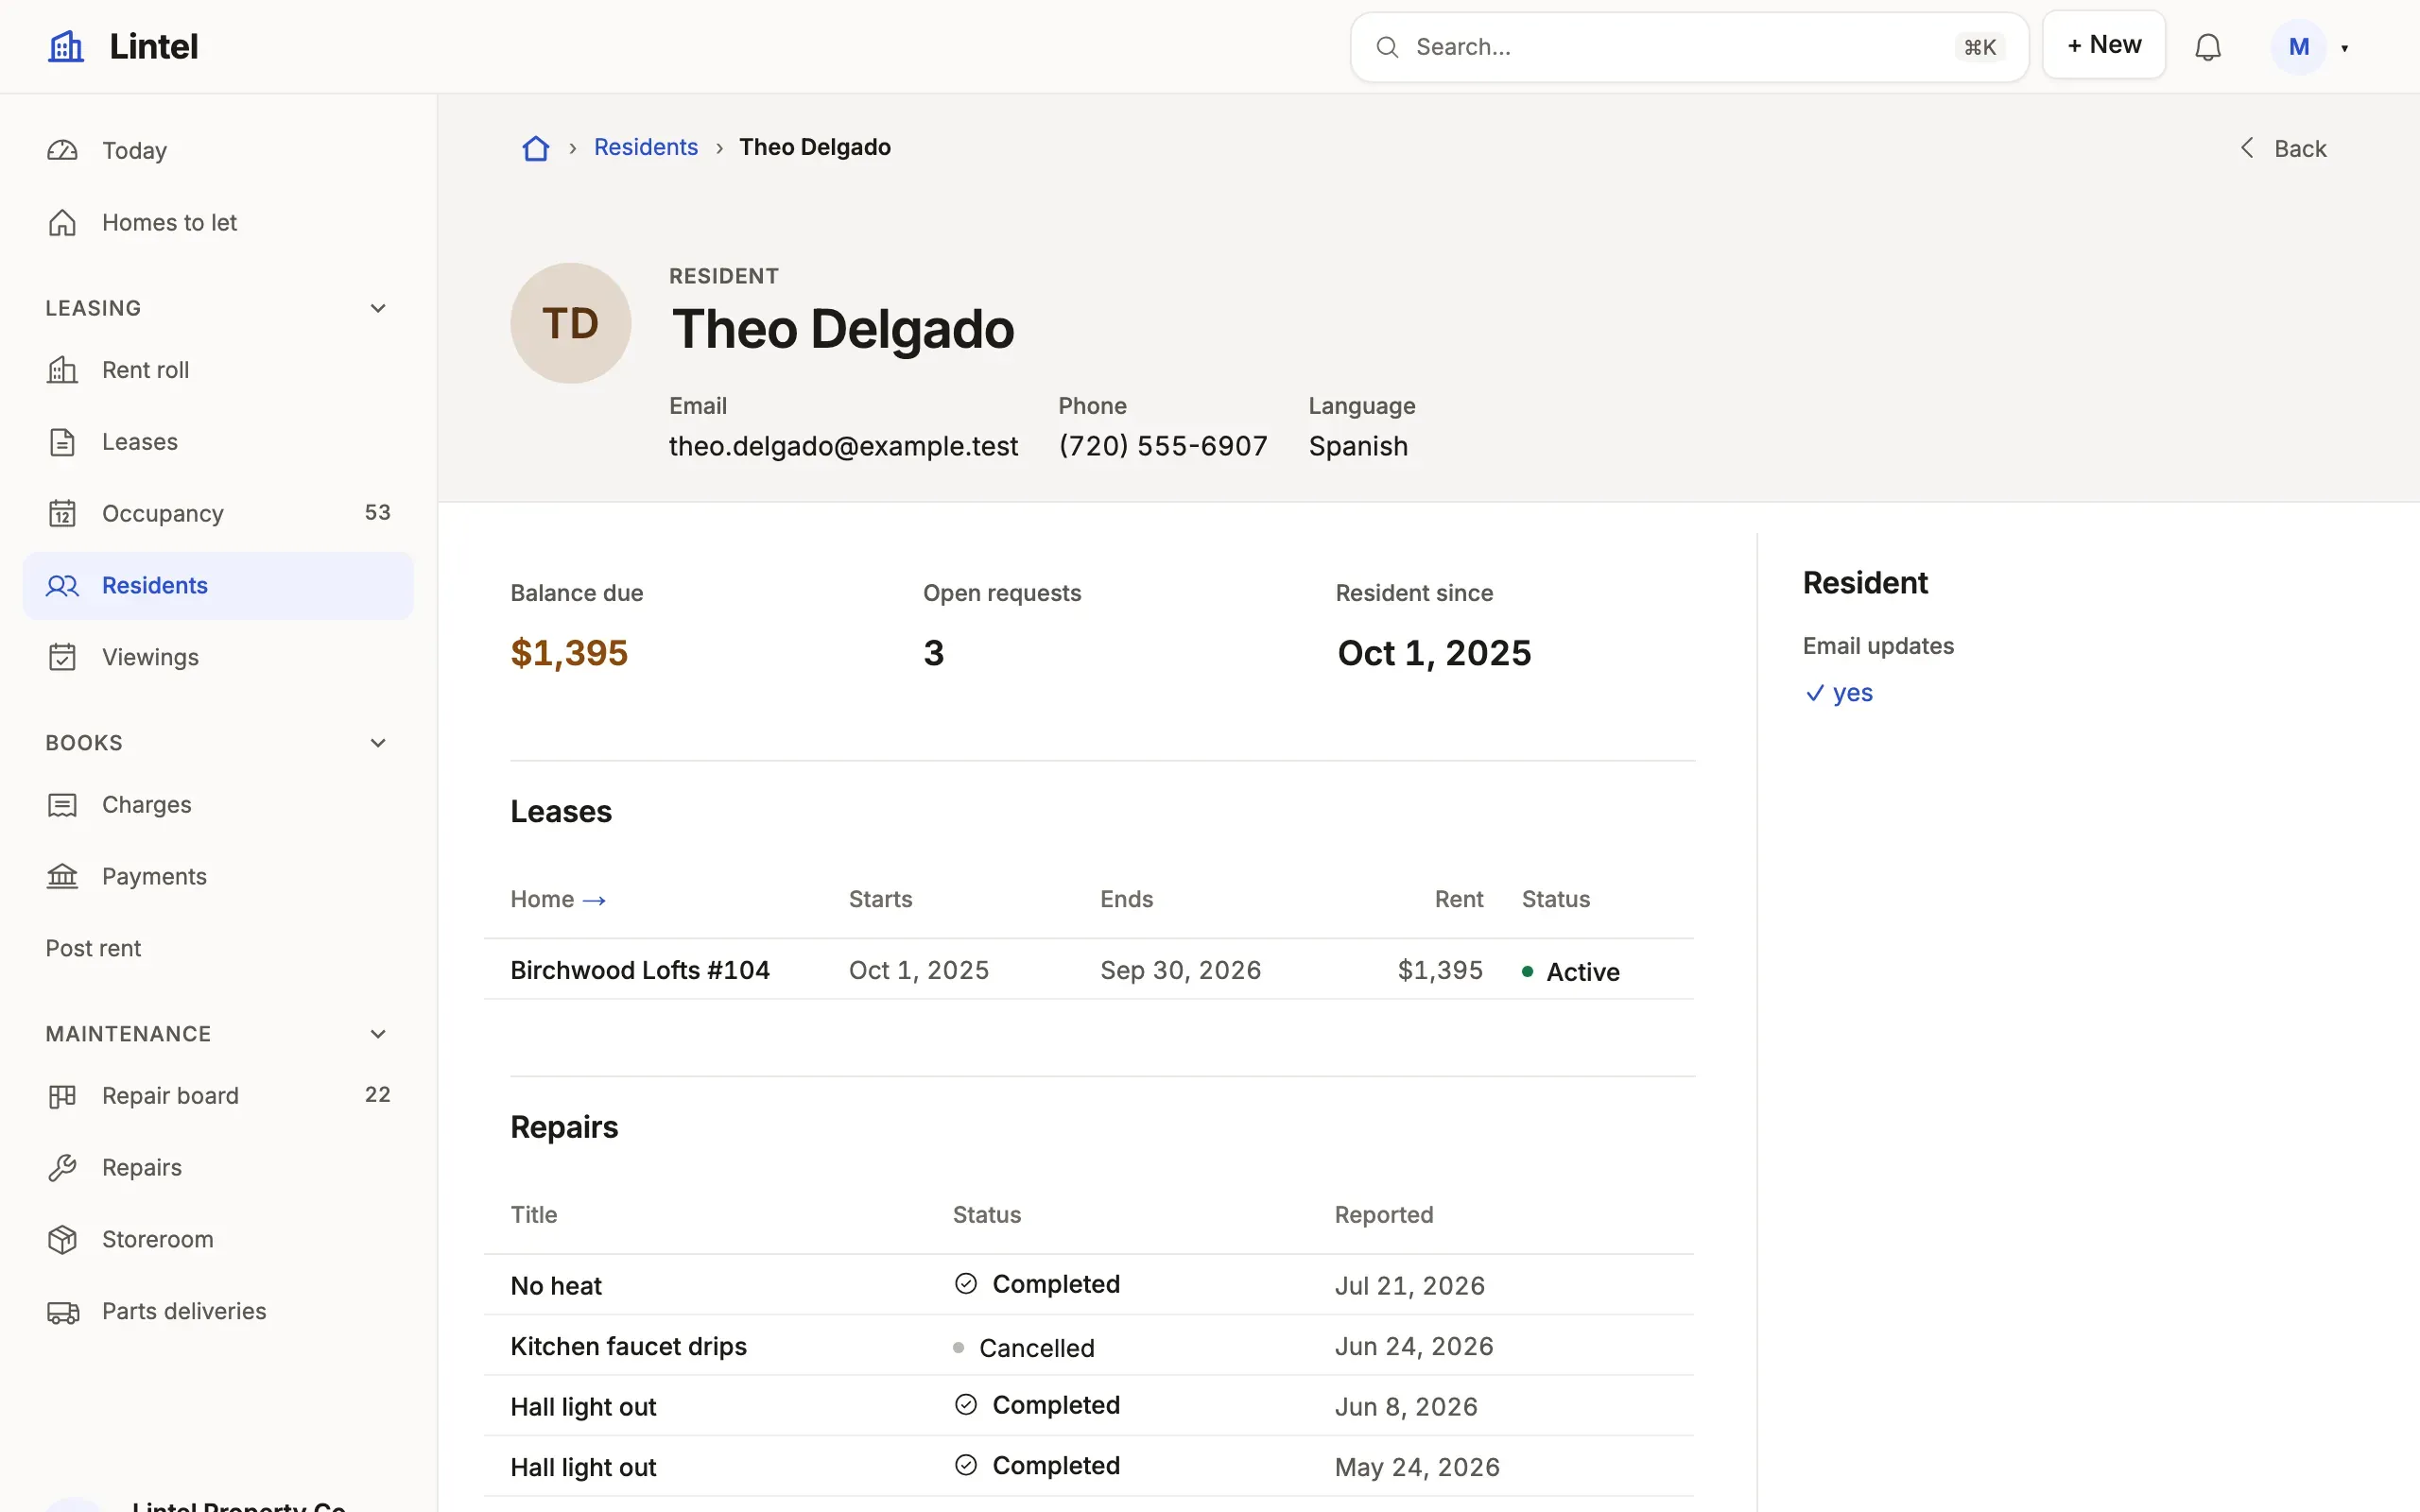
Task: Collapse the BOOKS section
Action: [x=378, y=743]
